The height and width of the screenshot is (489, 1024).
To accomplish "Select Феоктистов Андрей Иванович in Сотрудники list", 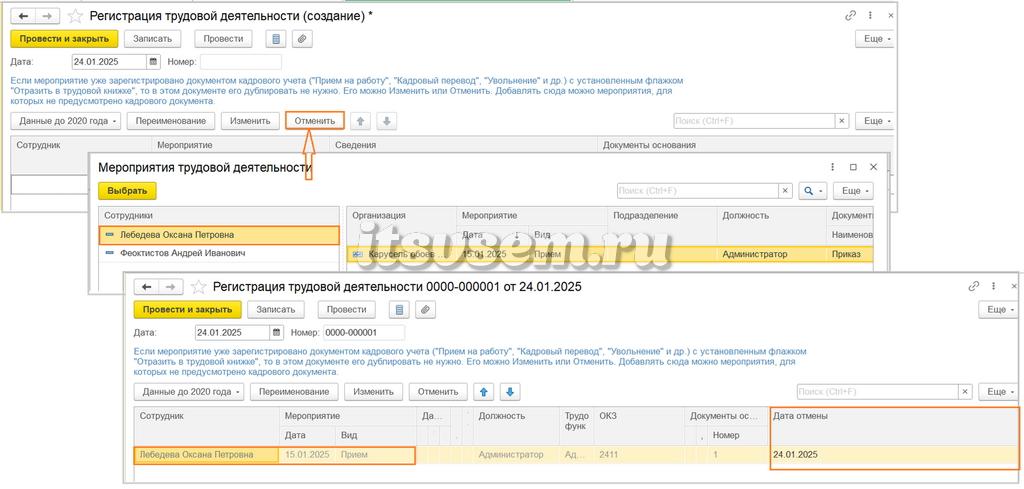I will click(x=219, y=253).
